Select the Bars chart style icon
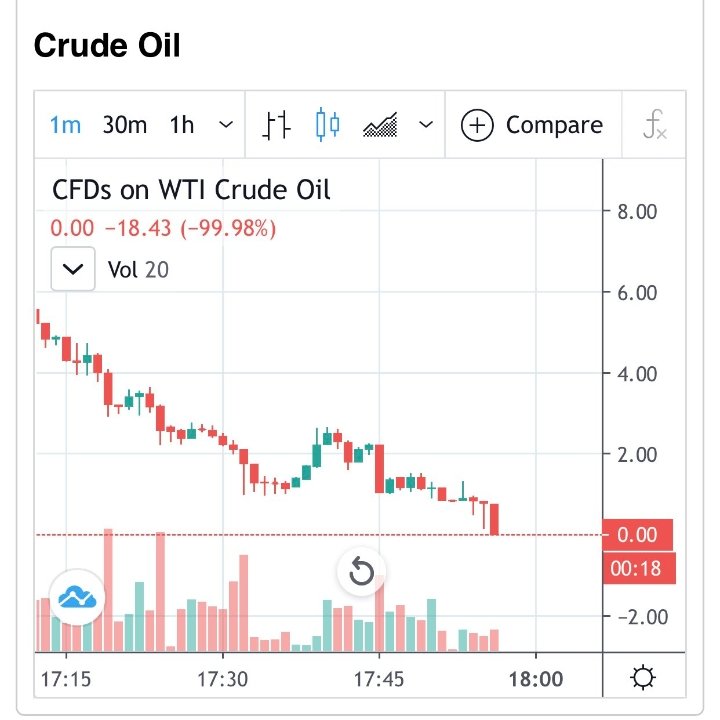 point(278,126)
